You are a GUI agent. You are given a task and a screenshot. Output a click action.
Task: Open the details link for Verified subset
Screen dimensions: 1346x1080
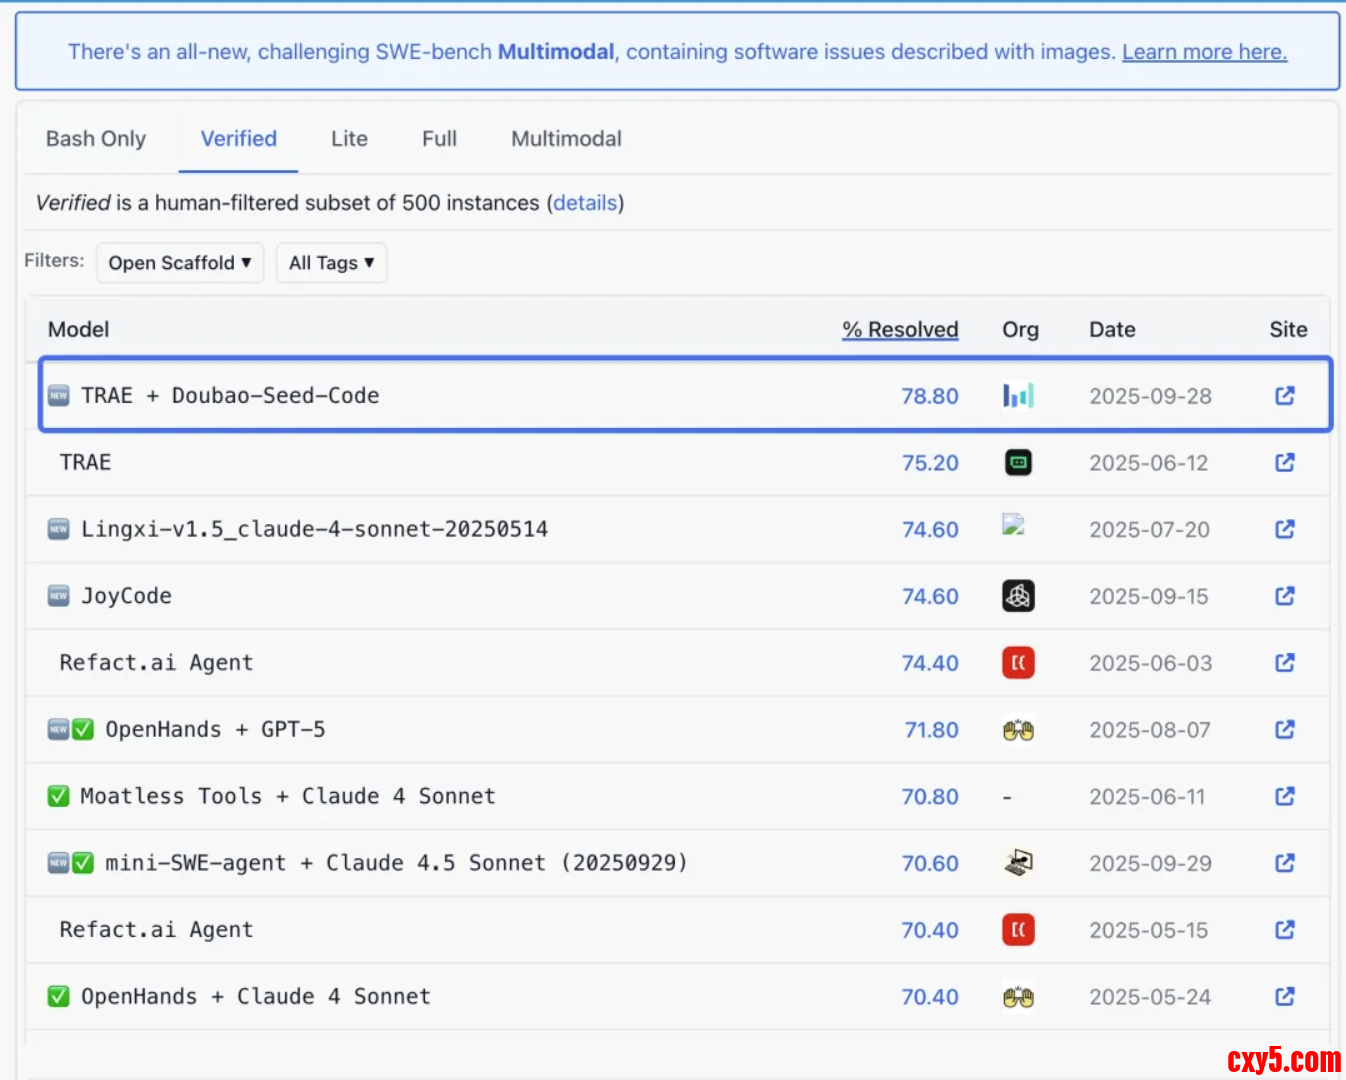586,203
